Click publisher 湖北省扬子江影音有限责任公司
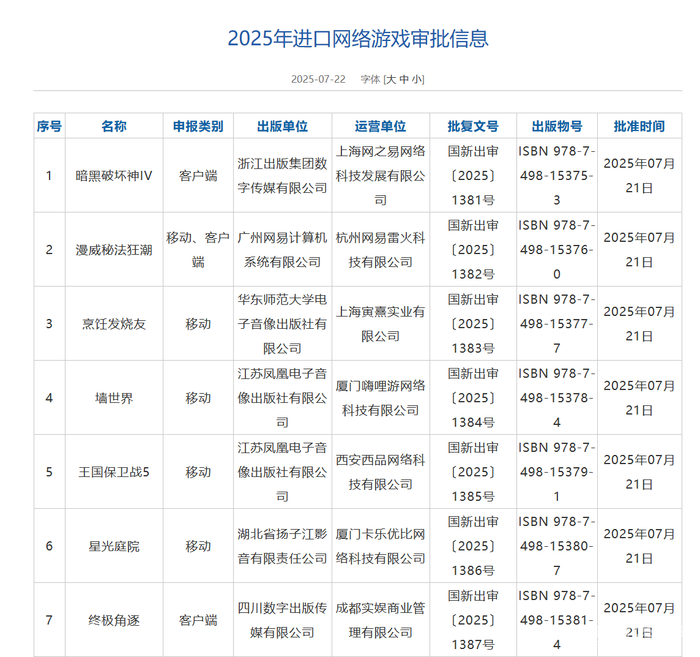 click(x=282, y=546)
